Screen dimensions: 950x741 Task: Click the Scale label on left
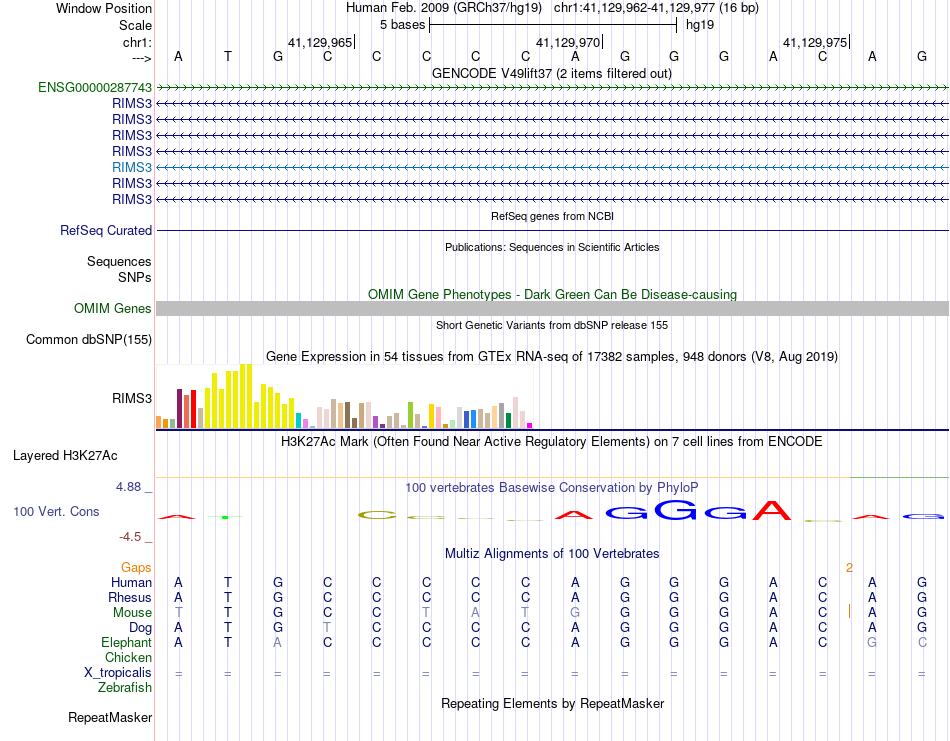[135, 25]
